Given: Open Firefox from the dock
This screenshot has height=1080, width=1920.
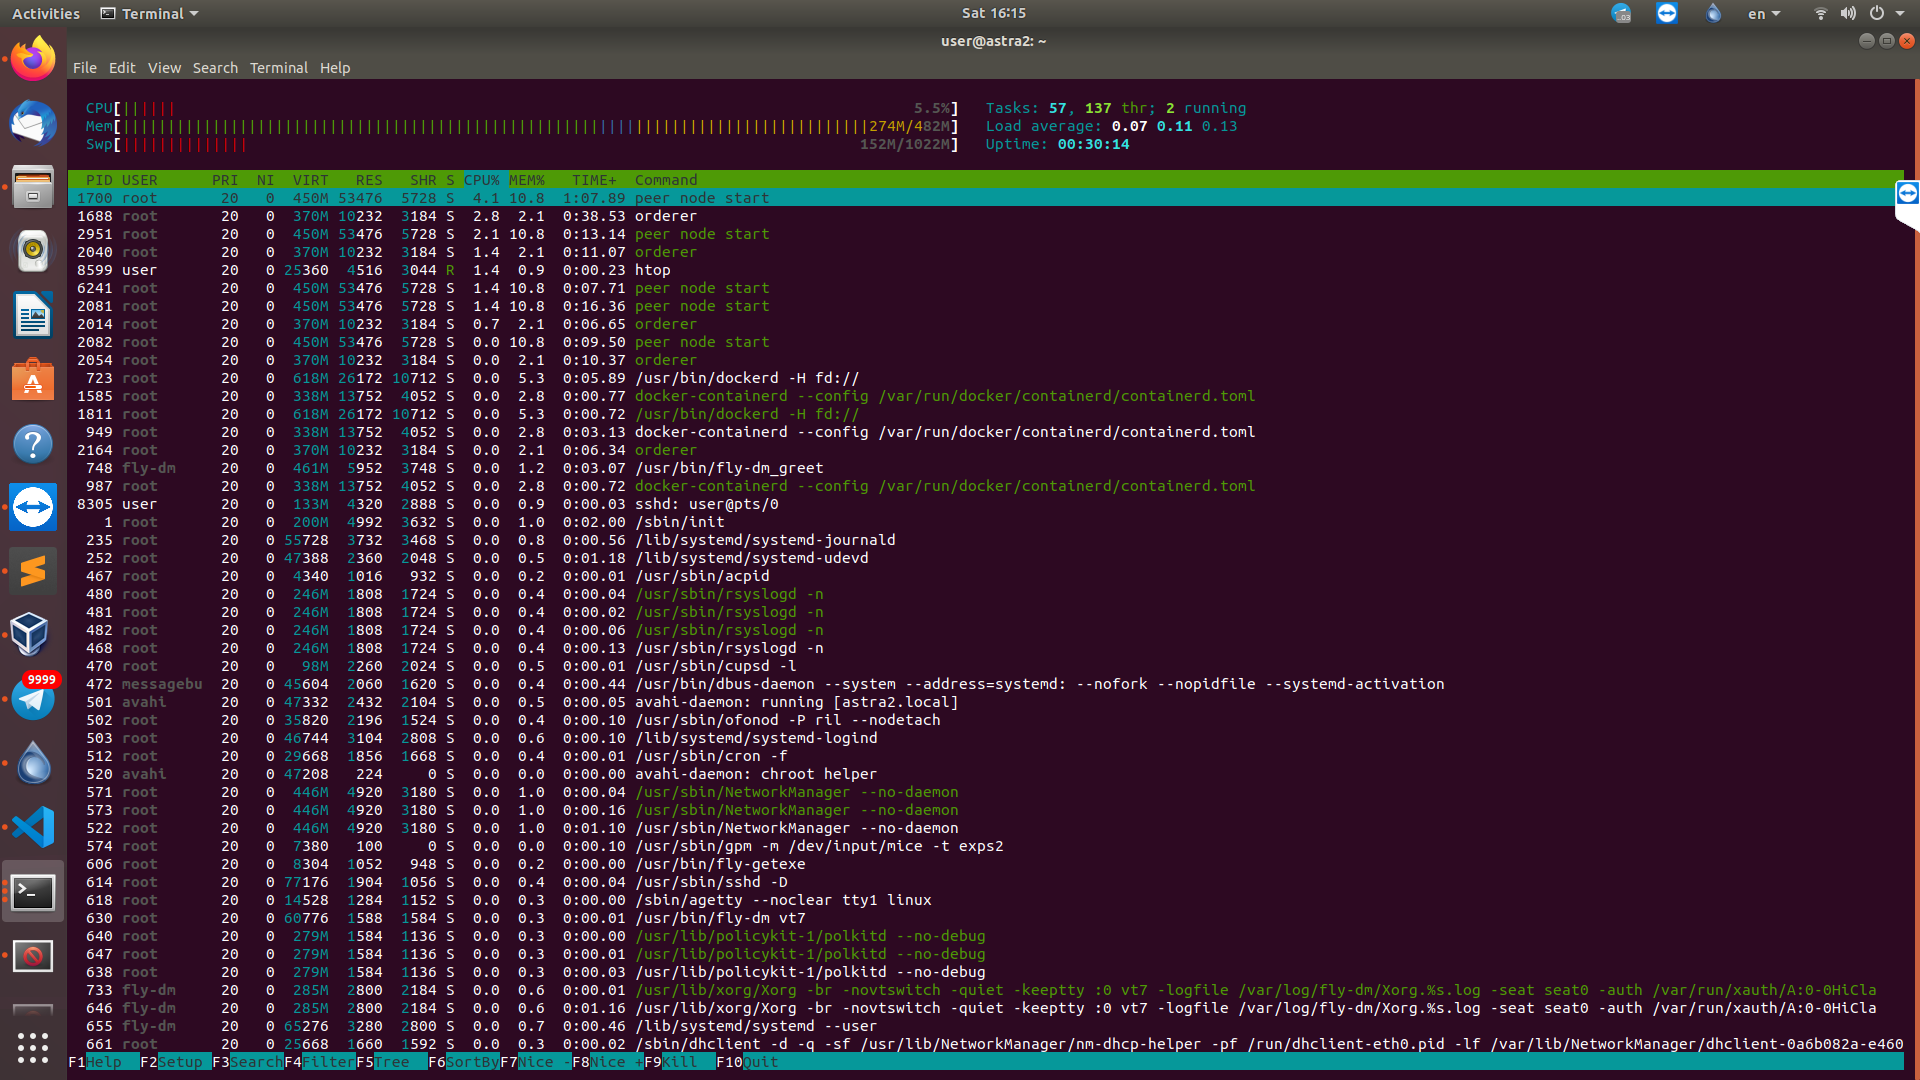Looking at the screenshot, I should (x=33, y=59).
